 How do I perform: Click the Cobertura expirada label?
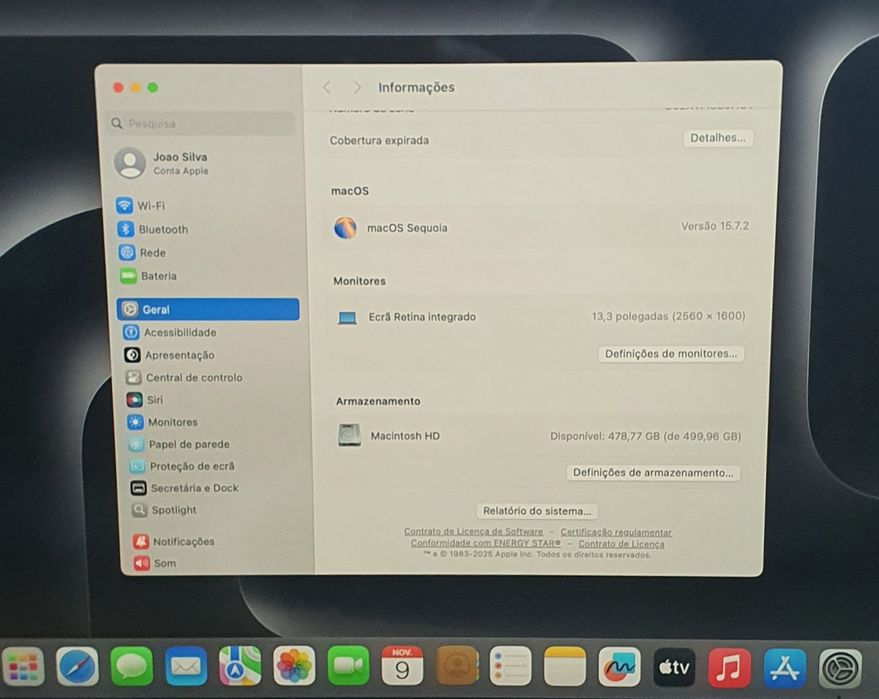(x=379, y=140)
